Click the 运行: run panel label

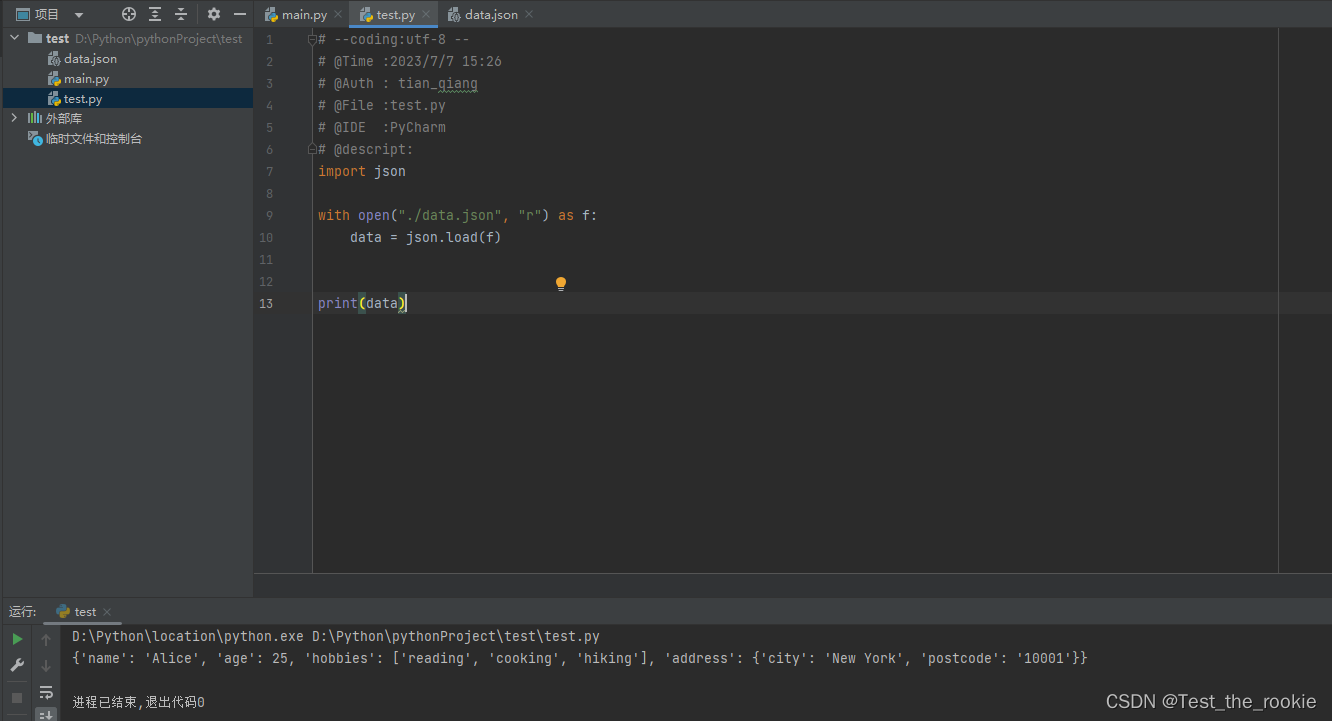[x=23, y=611]
